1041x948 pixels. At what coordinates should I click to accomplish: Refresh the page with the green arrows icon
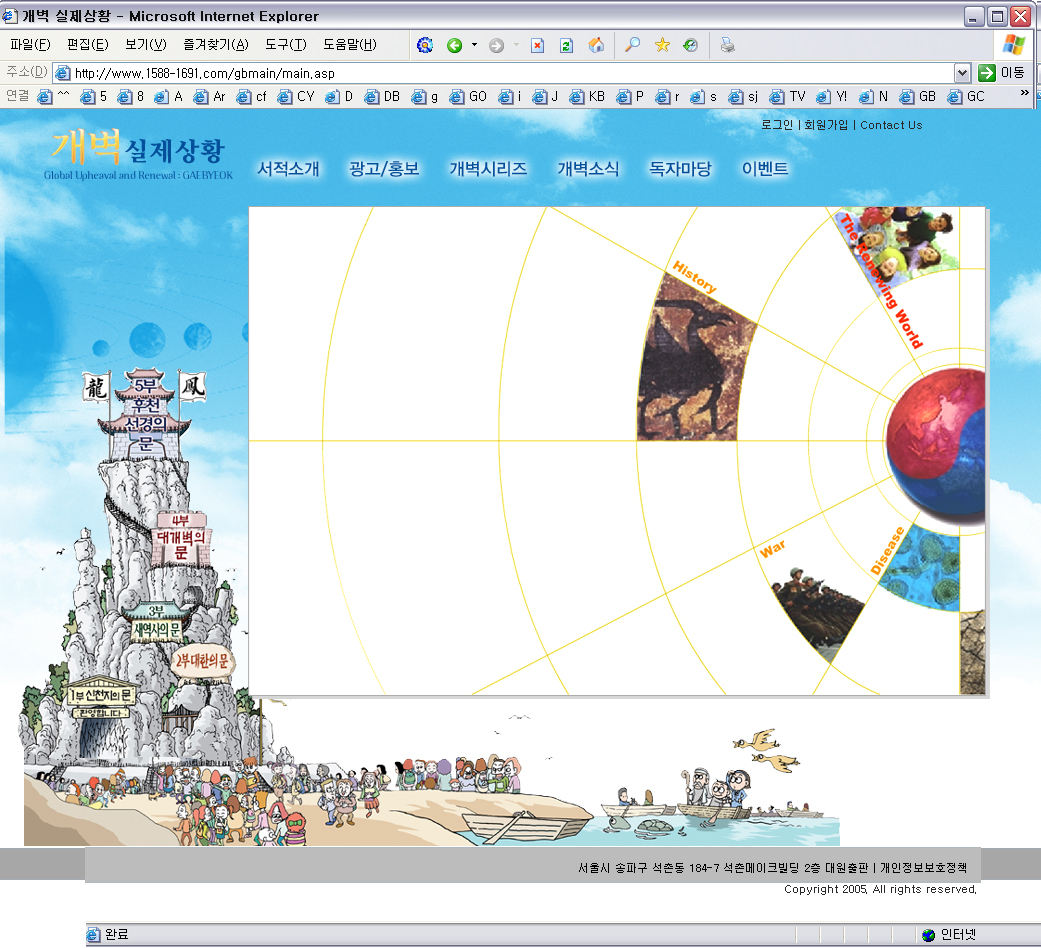tap(566, 45)
